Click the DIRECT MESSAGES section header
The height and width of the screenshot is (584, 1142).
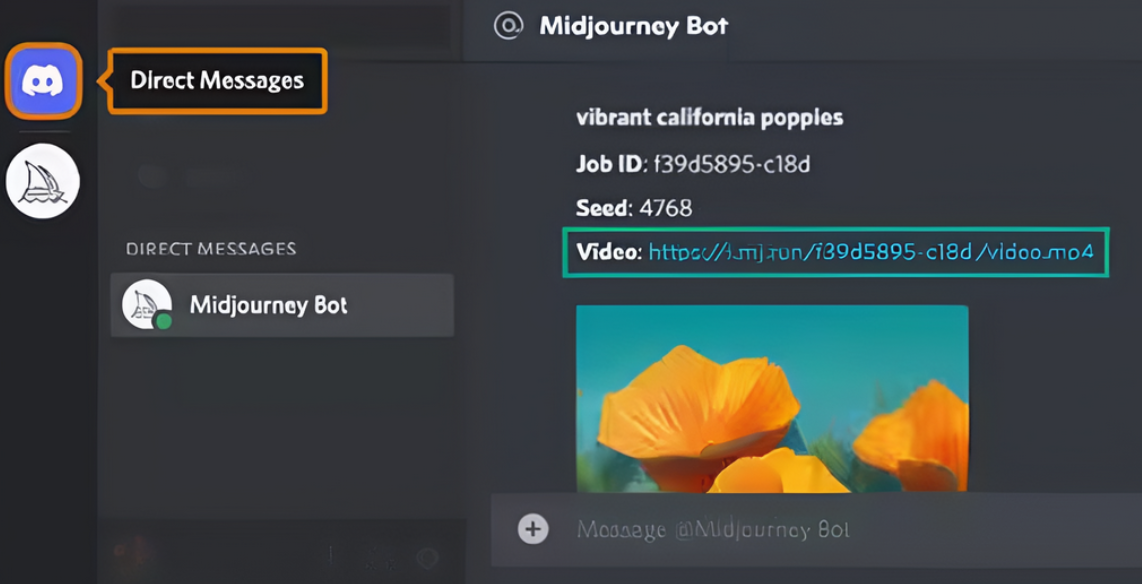coord(211,248)
